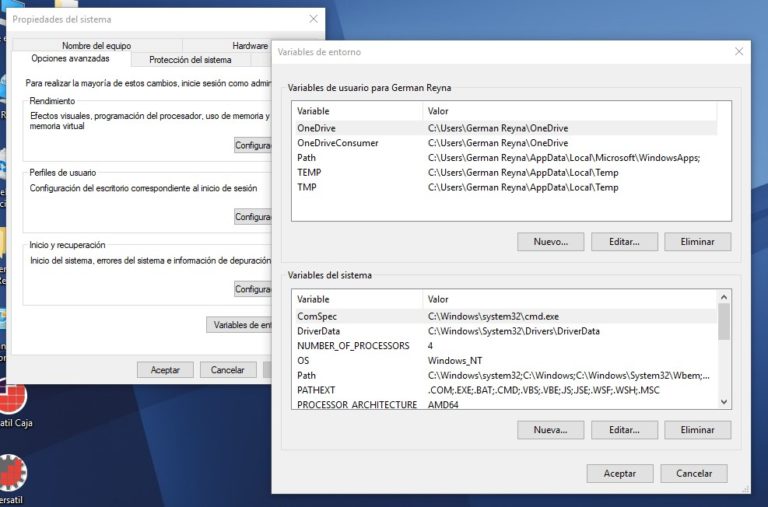
Task: Close the Propiedades del sistema window
Action: [x=313, y=18]
